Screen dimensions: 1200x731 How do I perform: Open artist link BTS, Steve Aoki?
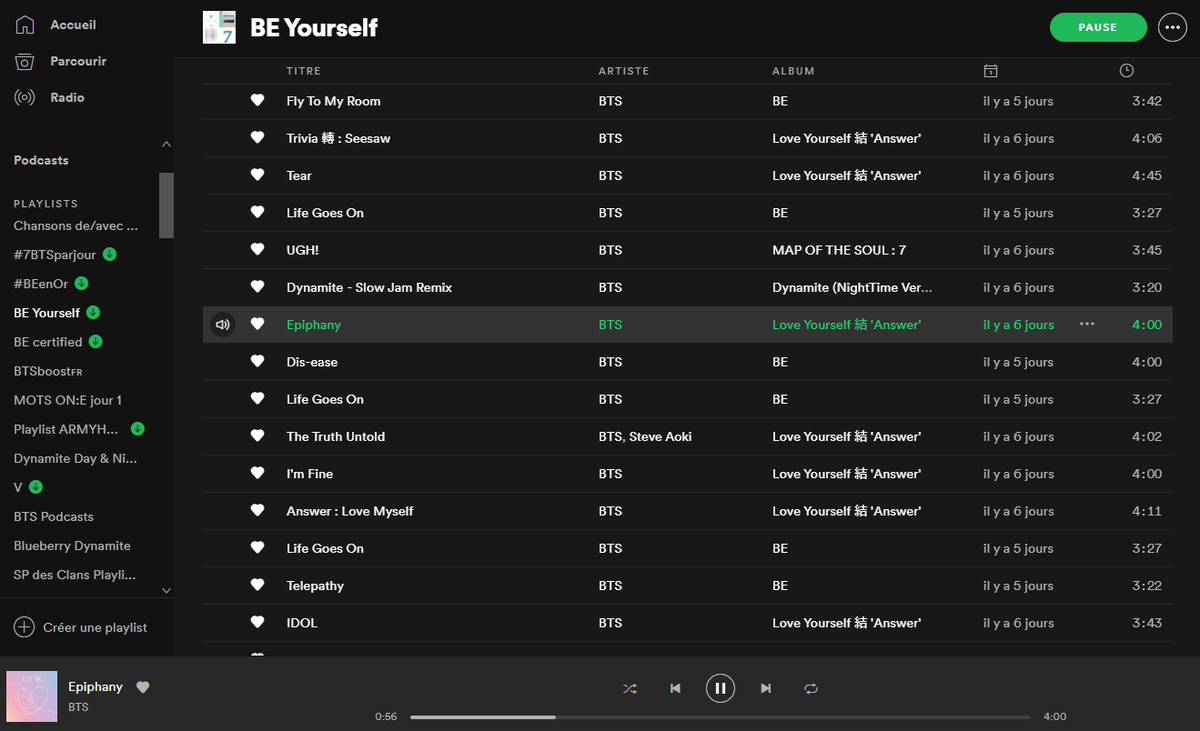pos(645,437)
